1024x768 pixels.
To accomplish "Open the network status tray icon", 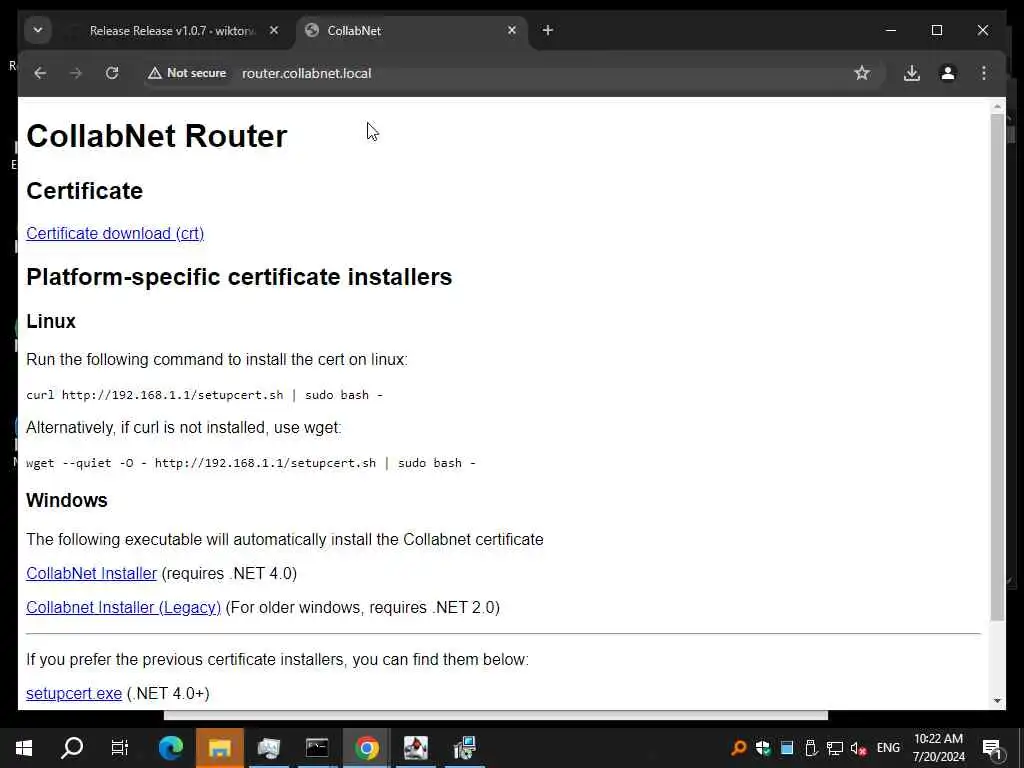I will (835, 748).
